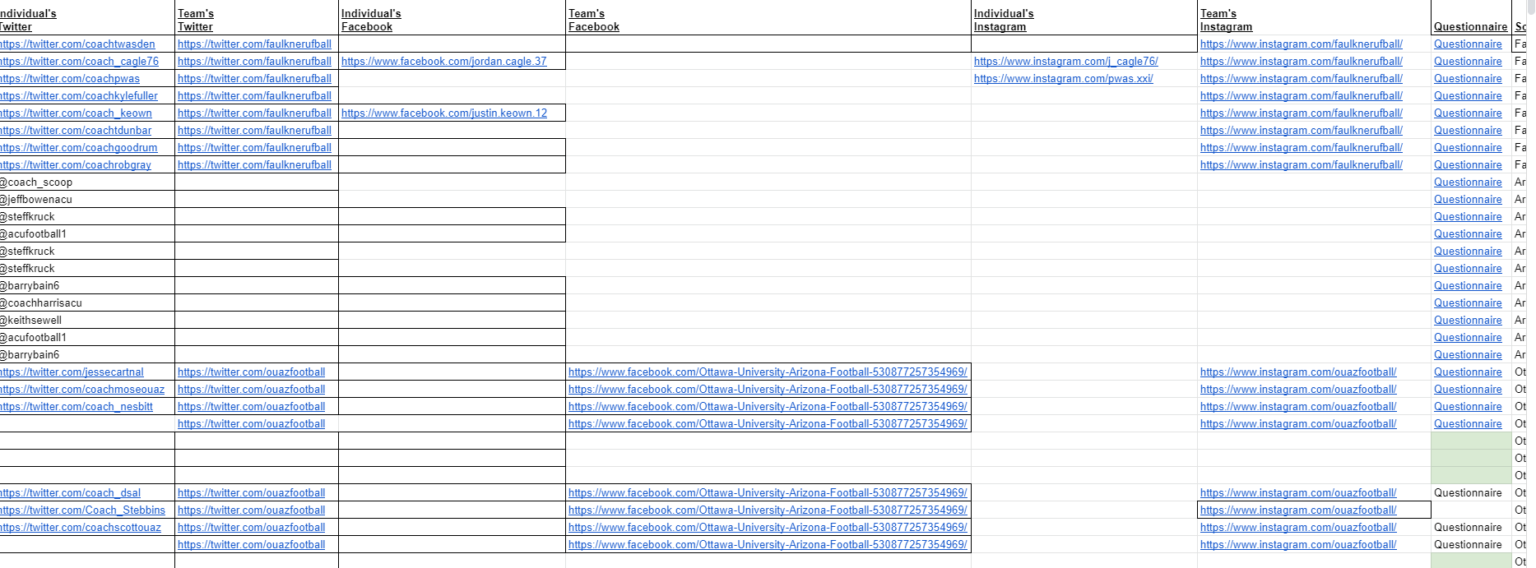The width and height of the screenshot is (1536, 568).
Task: Select the @coachharrisacu cell
Action: tap(87, 303)
